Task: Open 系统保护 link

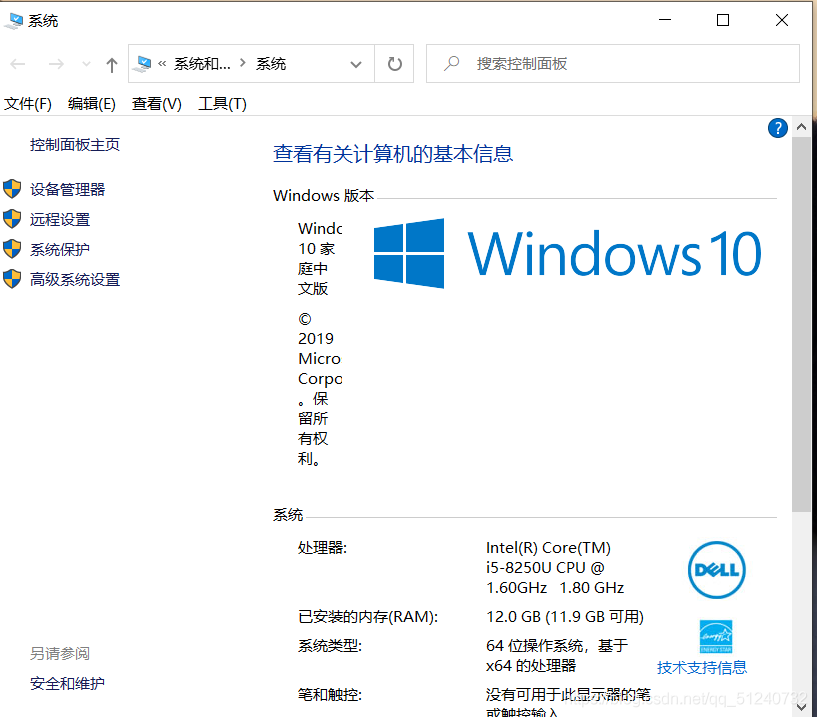Action: tap(60, 250)
